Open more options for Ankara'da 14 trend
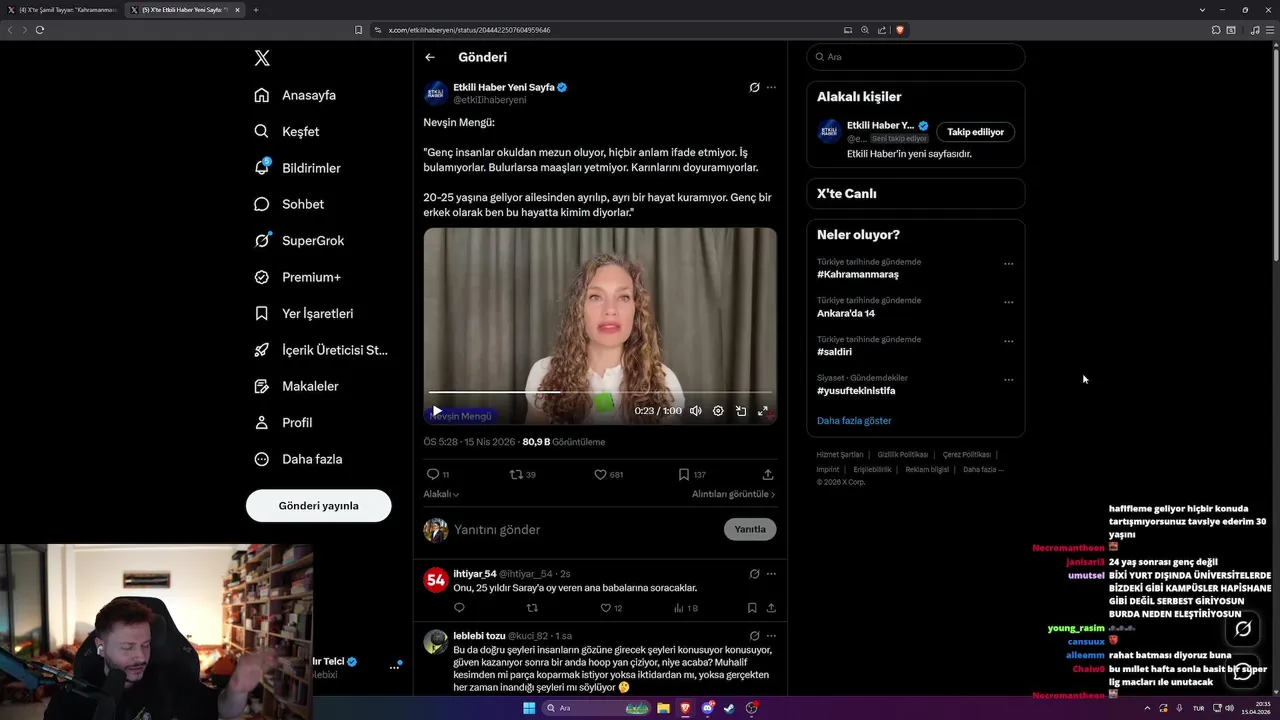The width and height of the screenshot is (1280, 720). [x=1008, y=302]
